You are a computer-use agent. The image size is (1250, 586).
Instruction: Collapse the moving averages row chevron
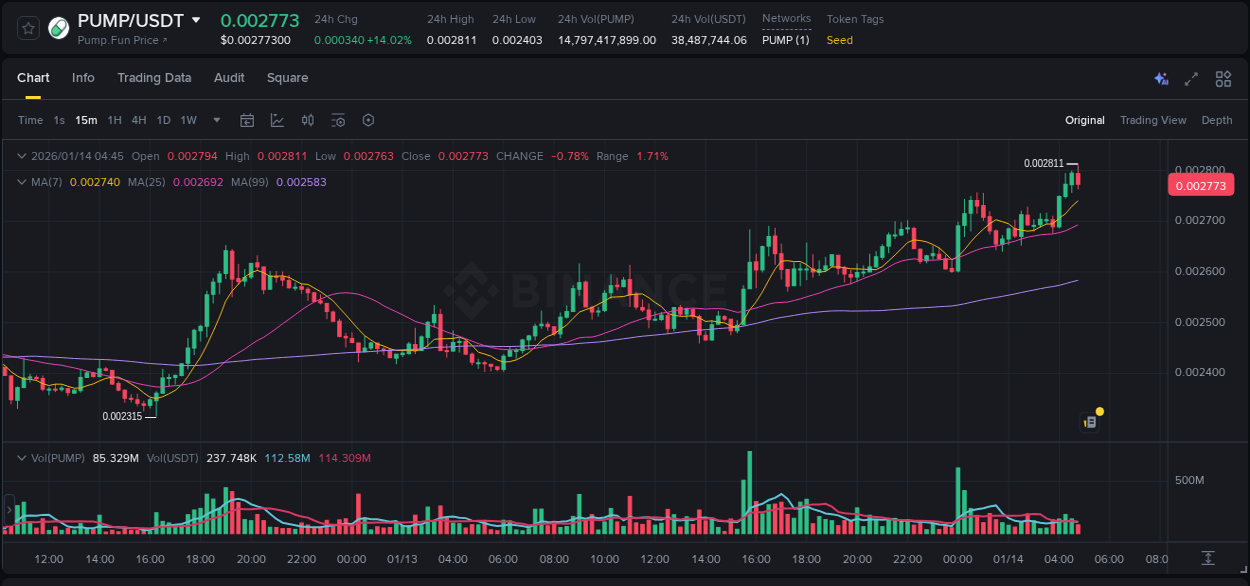(x=21, y=182)
